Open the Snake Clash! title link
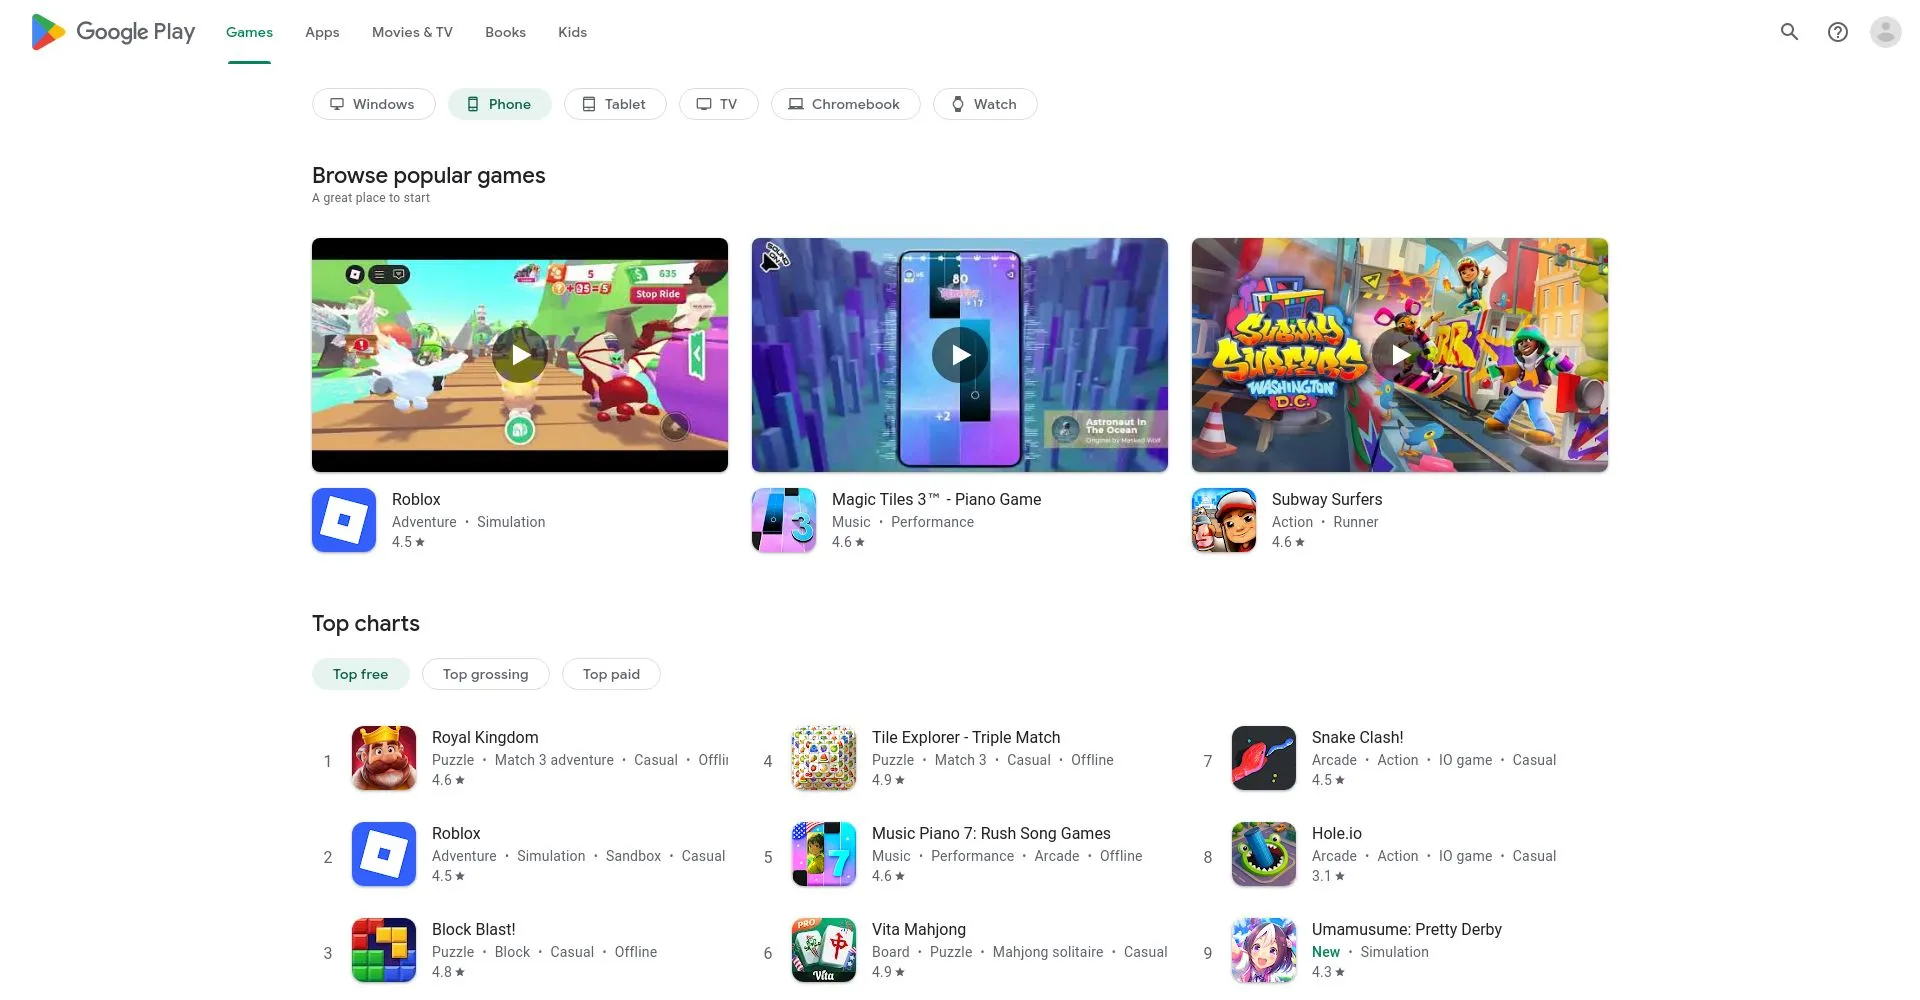This screenshot has width=1920, height=1000. 1357,737
